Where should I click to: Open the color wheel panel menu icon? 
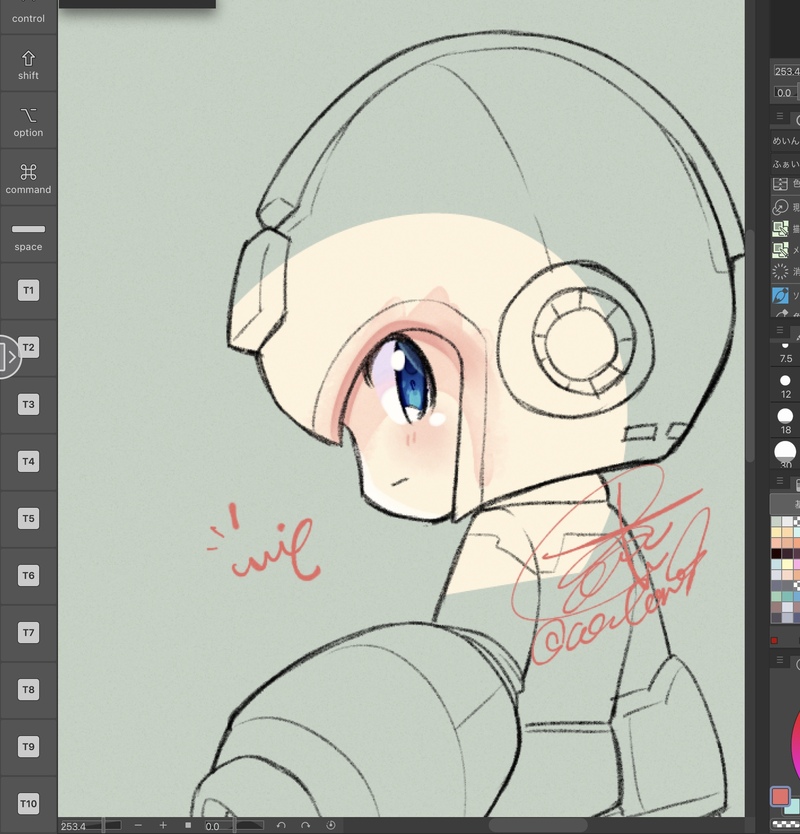(x=780, y=660)
